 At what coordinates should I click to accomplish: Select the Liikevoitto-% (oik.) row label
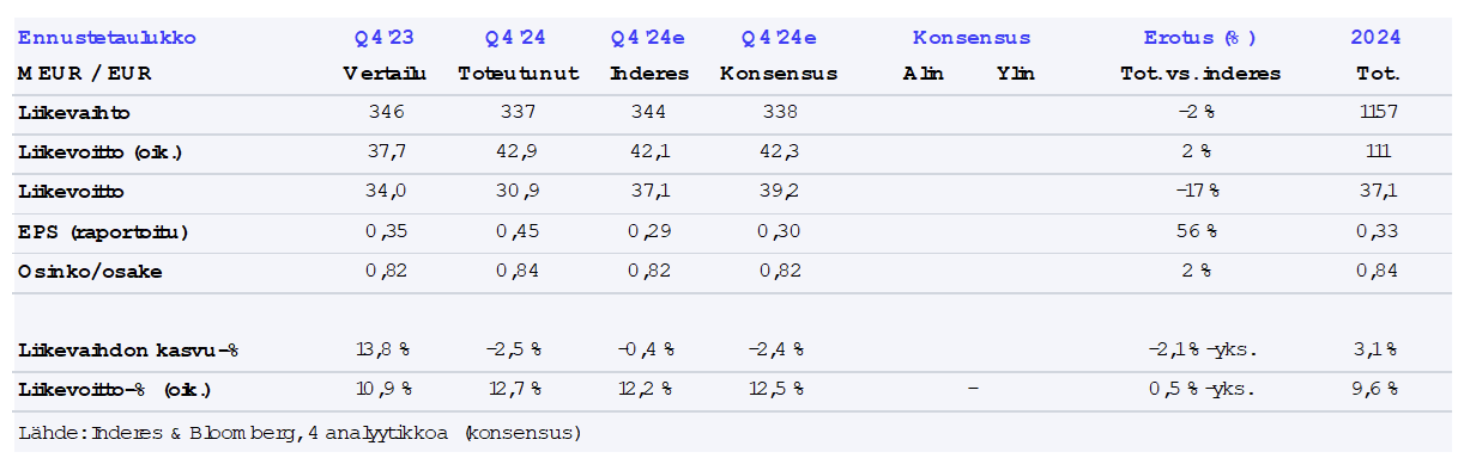point(115,389)
